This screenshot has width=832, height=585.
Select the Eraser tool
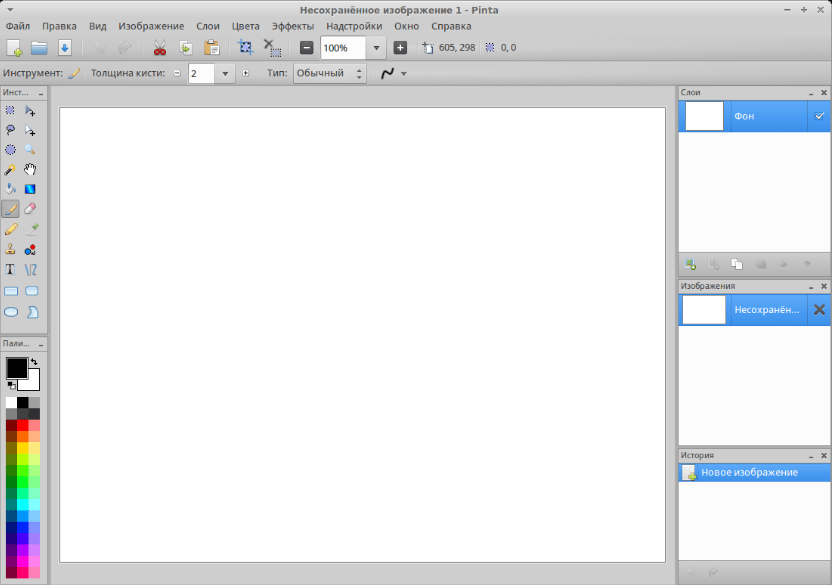click(x=30, y=209)
